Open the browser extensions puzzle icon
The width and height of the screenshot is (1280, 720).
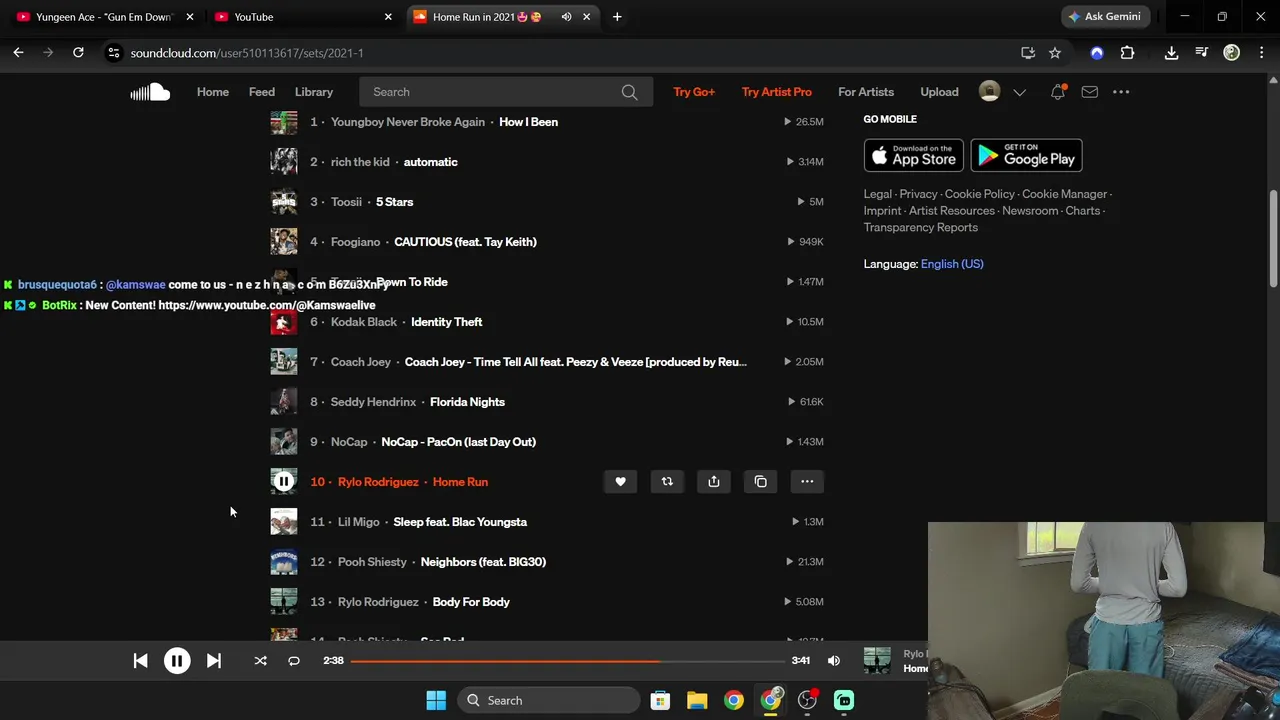pyautogui.click(x=1127, y=53)
